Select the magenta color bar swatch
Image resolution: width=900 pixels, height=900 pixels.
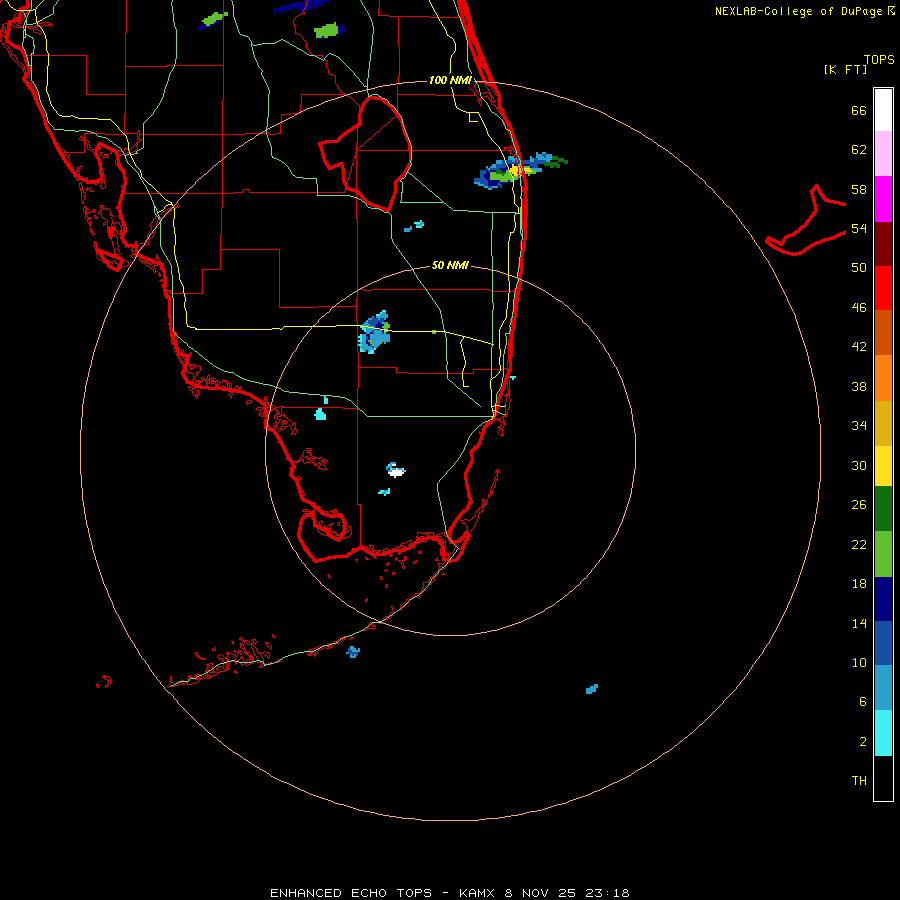pos(883,199)
